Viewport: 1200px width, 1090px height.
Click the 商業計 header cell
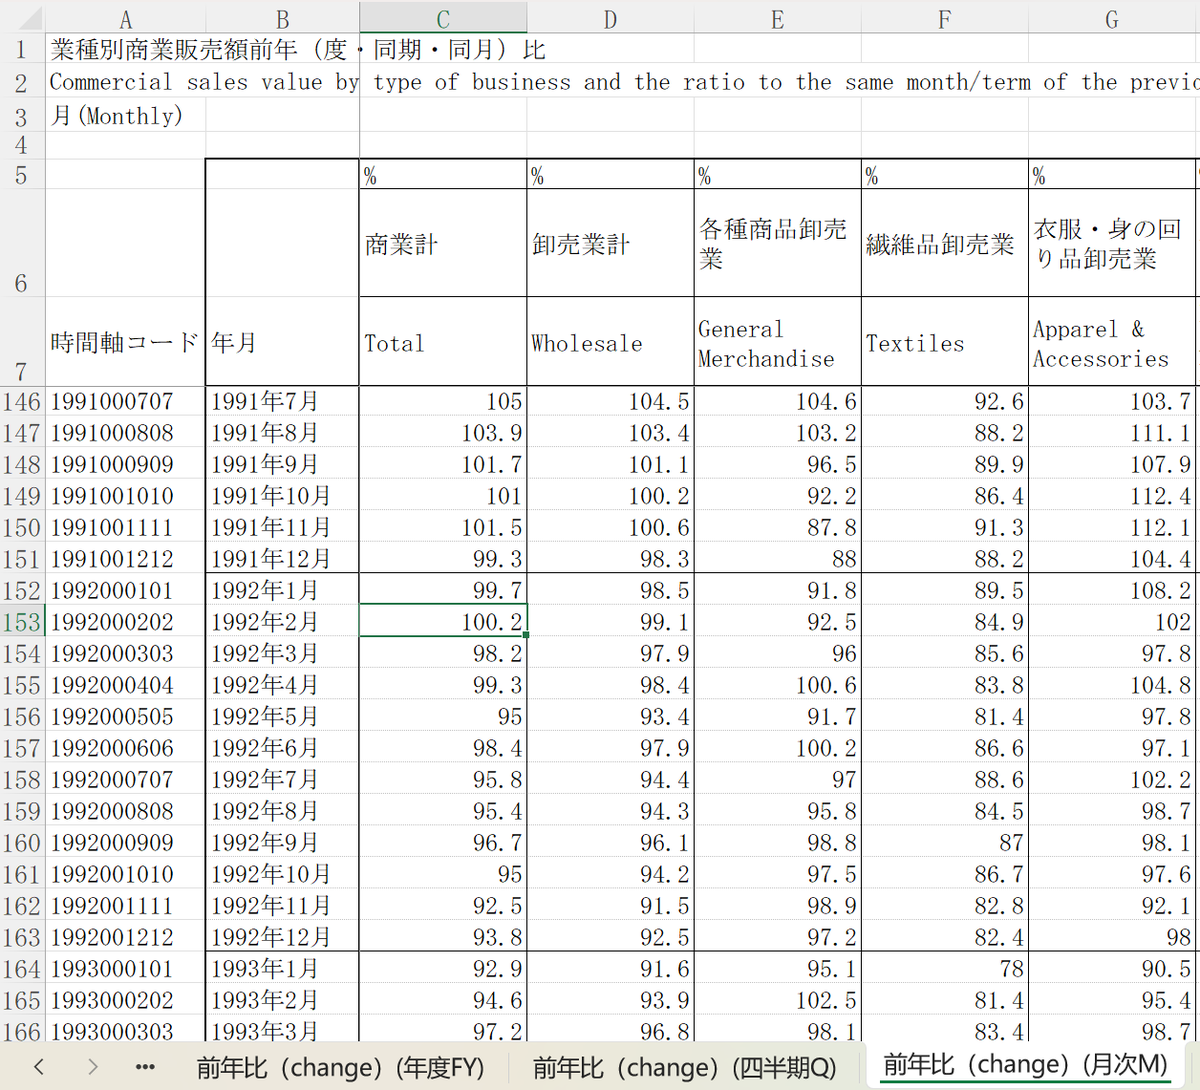point(443,243)
